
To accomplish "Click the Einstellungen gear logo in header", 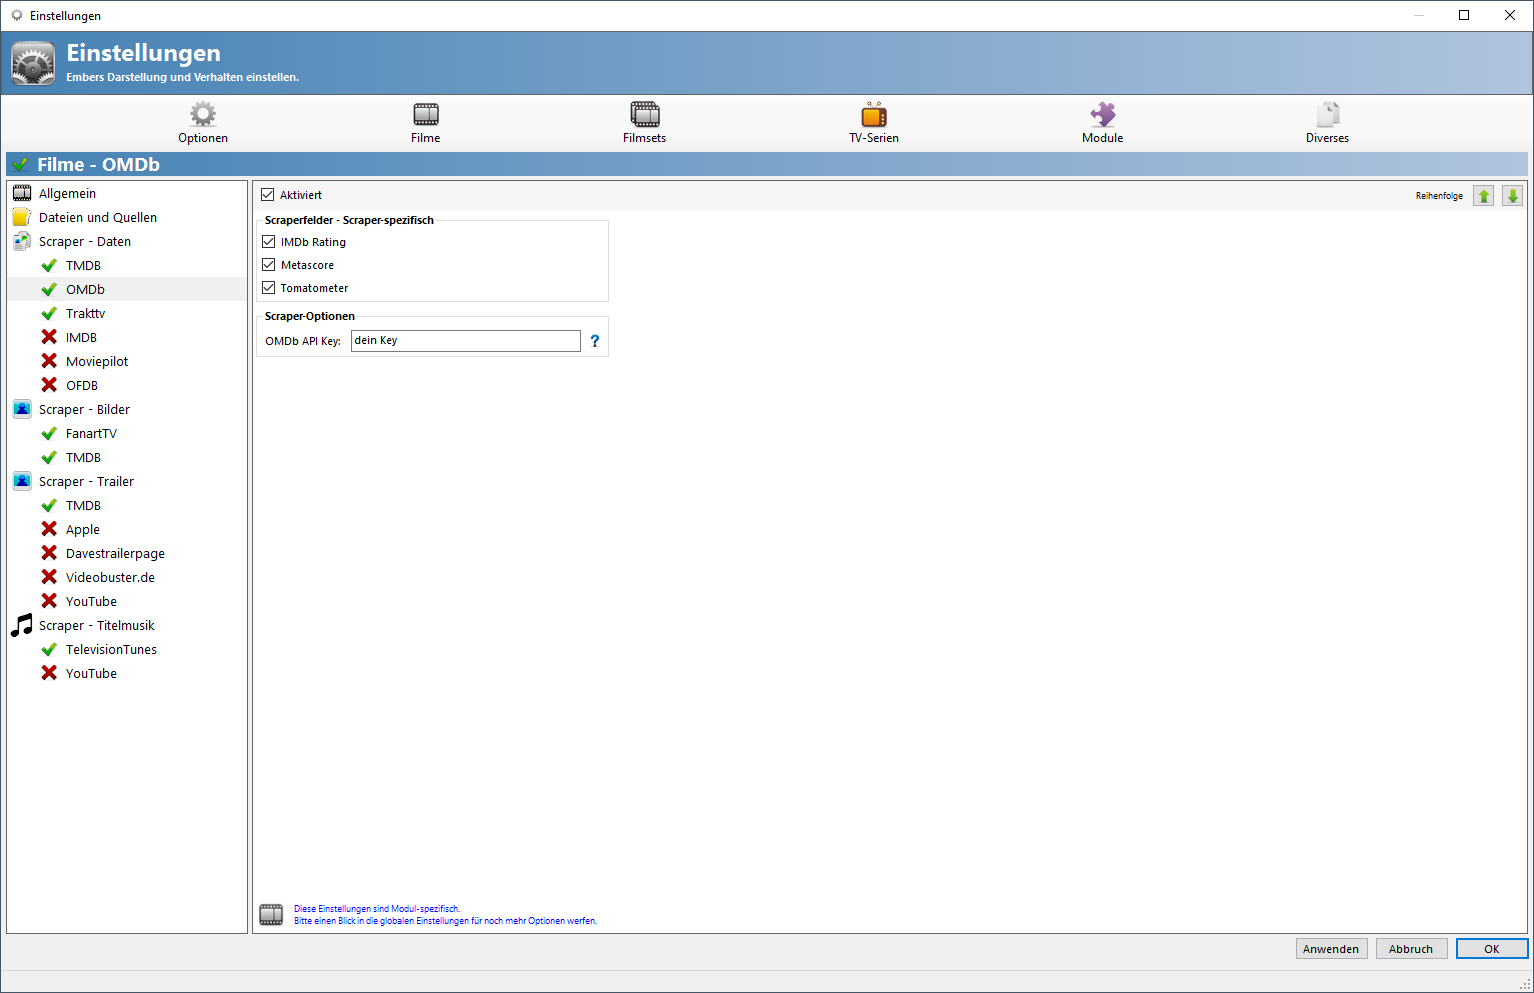I will 33,63.
